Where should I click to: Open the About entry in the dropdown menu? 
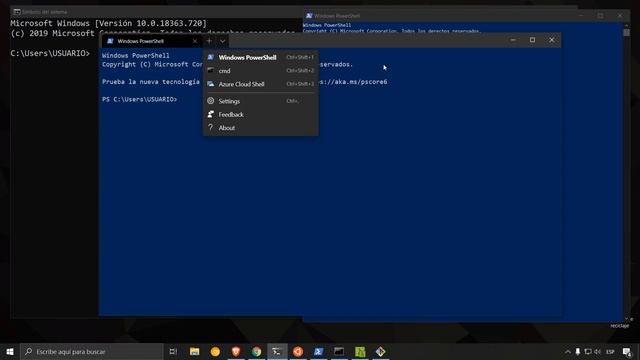(260, 128)
